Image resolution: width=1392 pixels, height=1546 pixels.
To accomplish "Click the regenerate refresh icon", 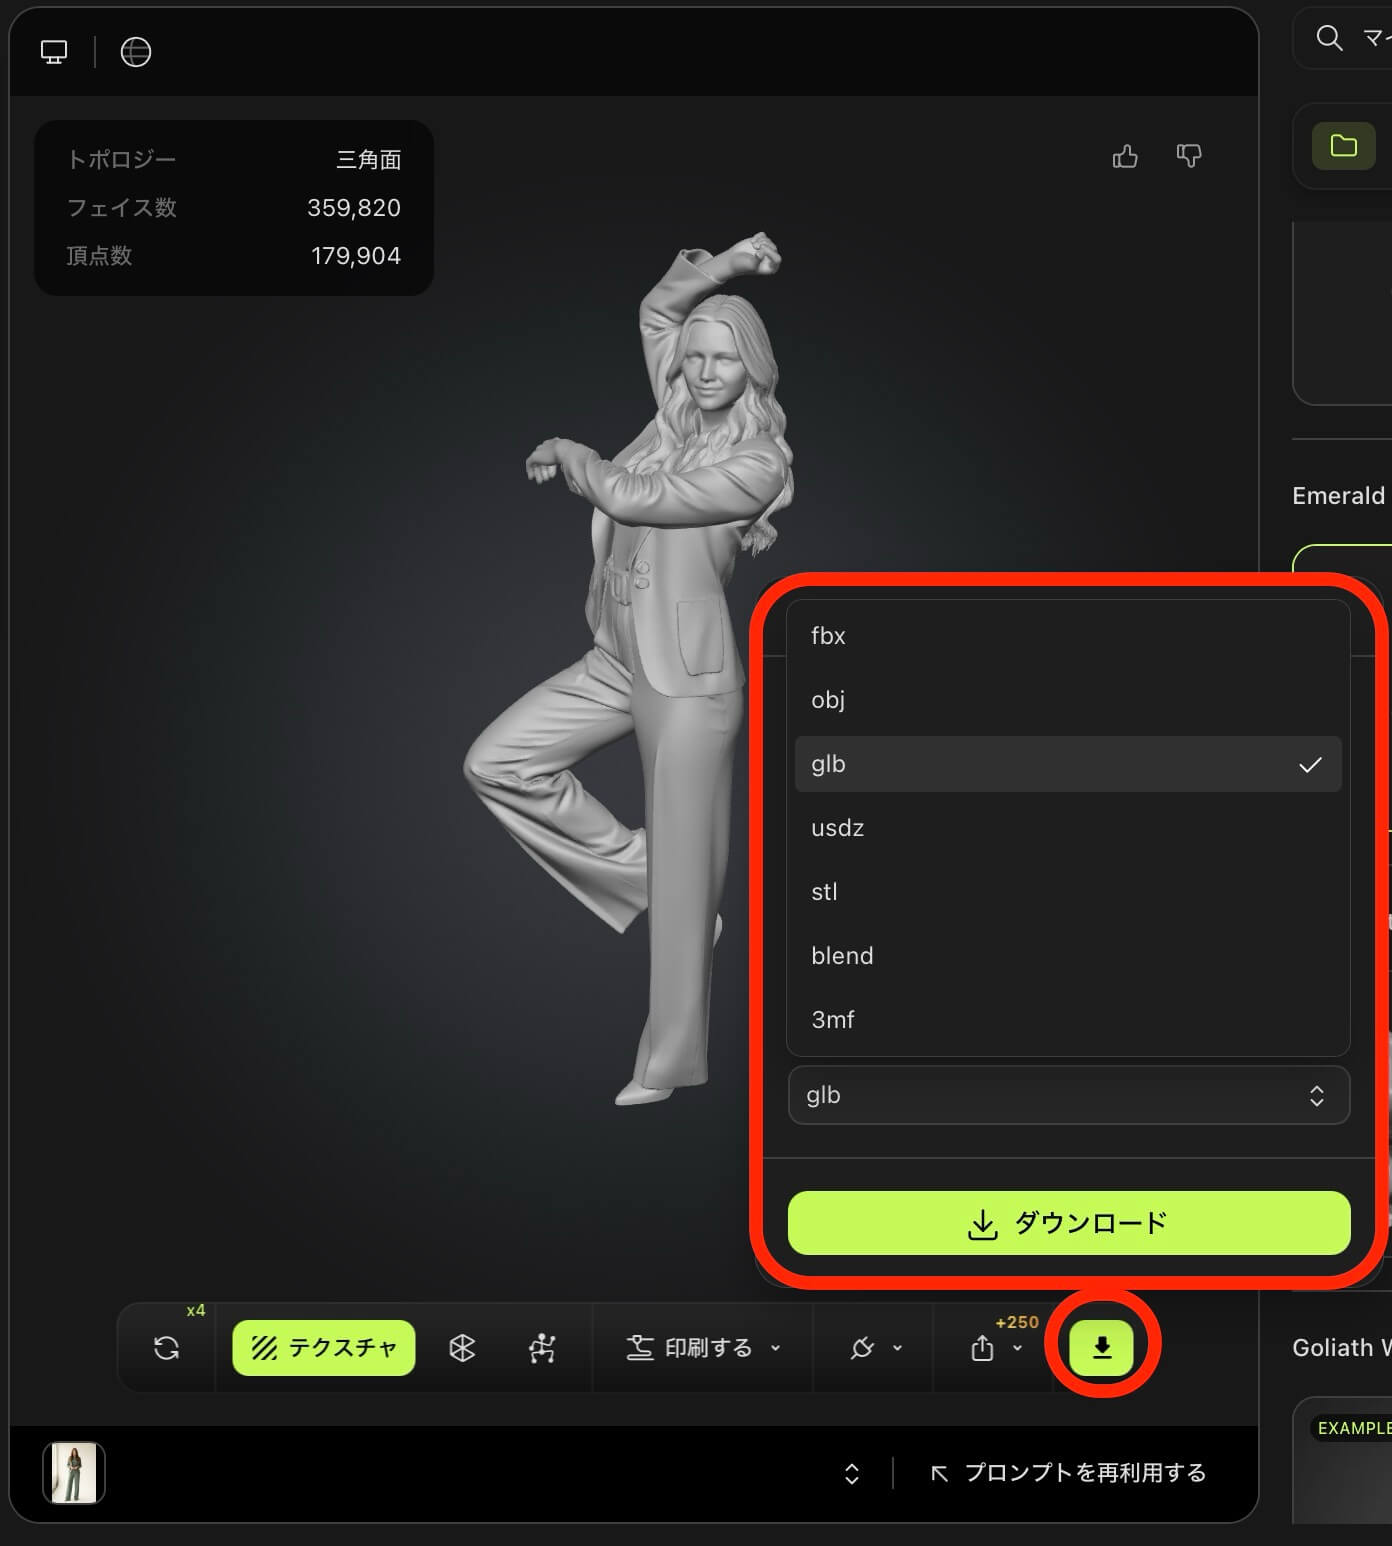I will pos(167,1348).
